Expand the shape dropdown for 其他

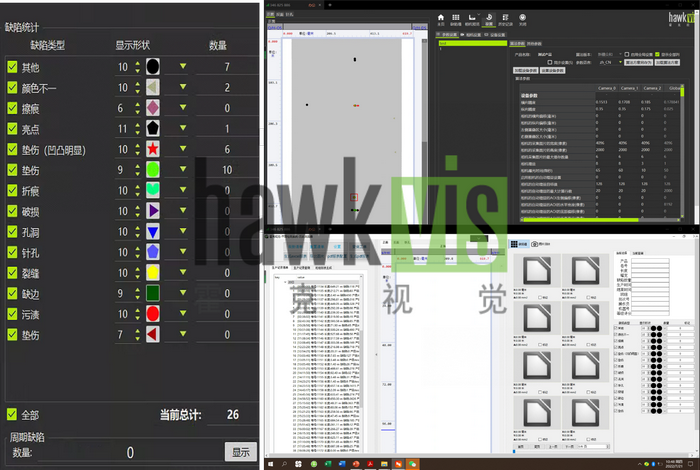click(183, 66)
